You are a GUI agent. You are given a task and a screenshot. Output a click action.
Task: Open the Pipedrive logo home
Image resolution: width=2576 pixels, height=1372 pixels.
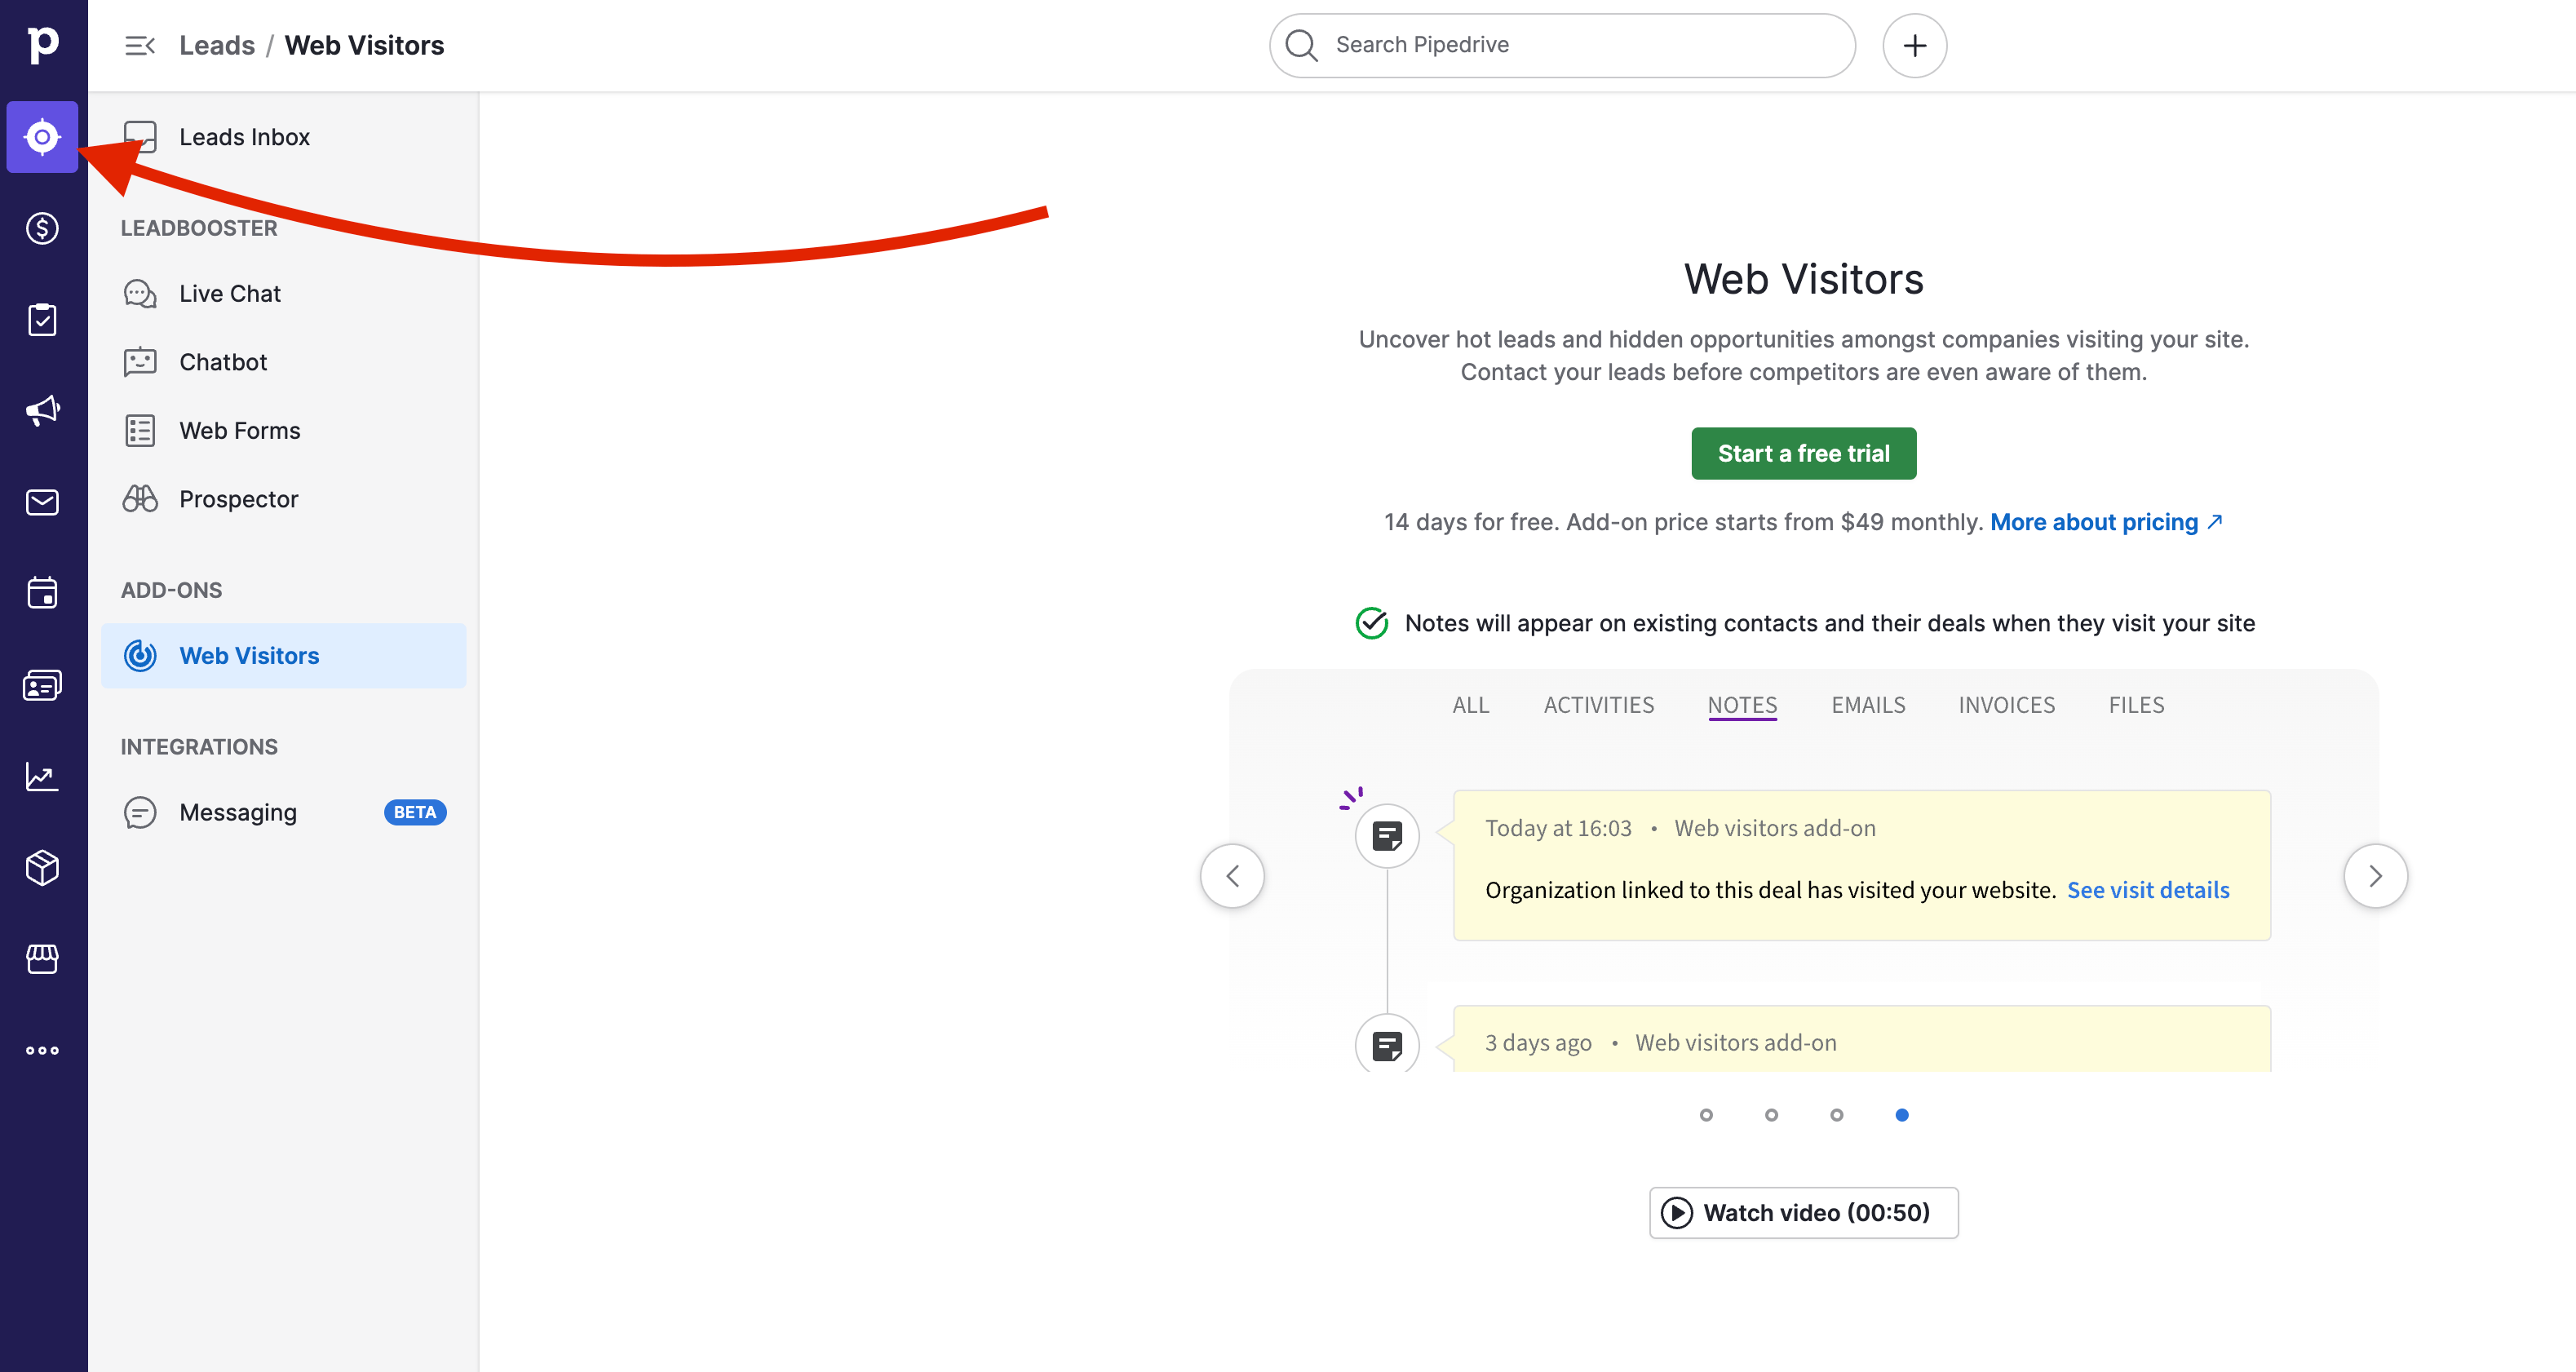coord(43,45)
